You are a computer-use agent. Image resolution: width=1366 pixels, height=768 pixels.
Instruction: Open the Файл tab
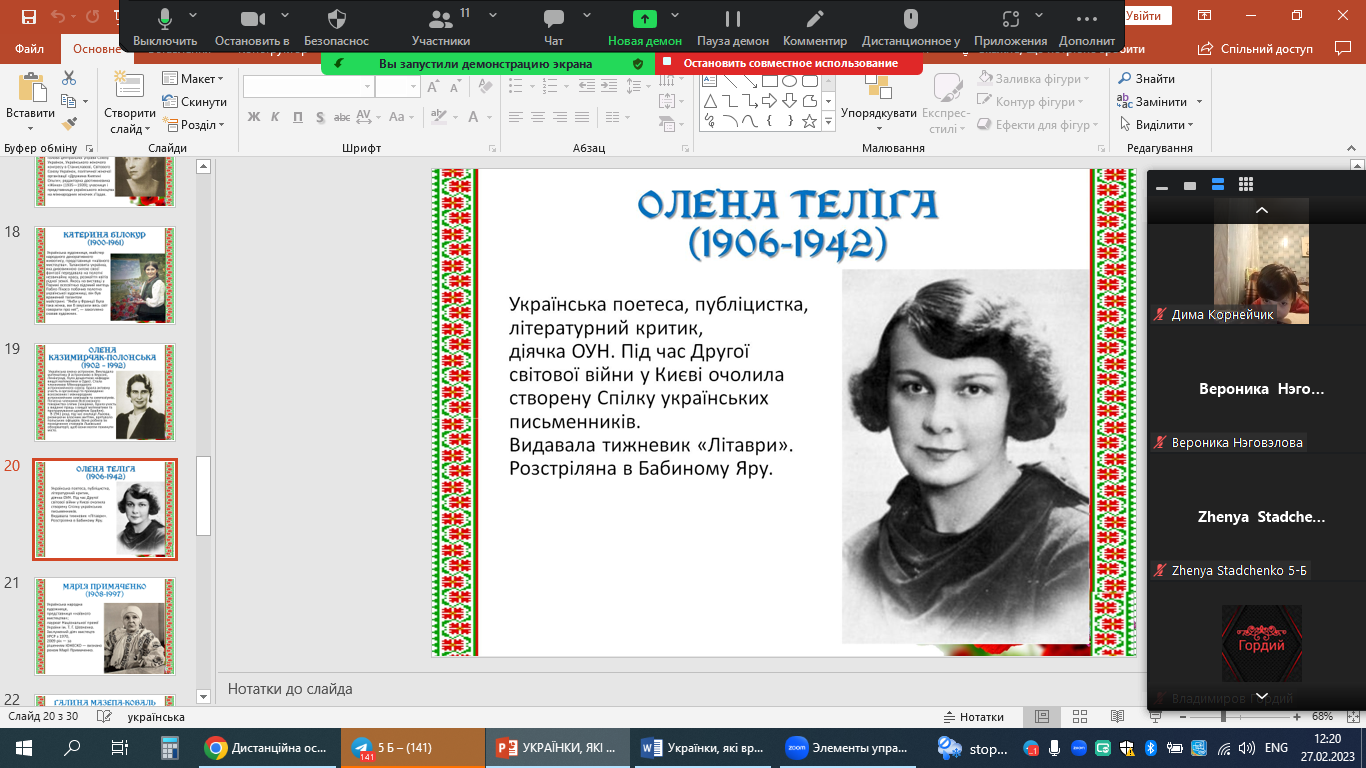point(30,48)
